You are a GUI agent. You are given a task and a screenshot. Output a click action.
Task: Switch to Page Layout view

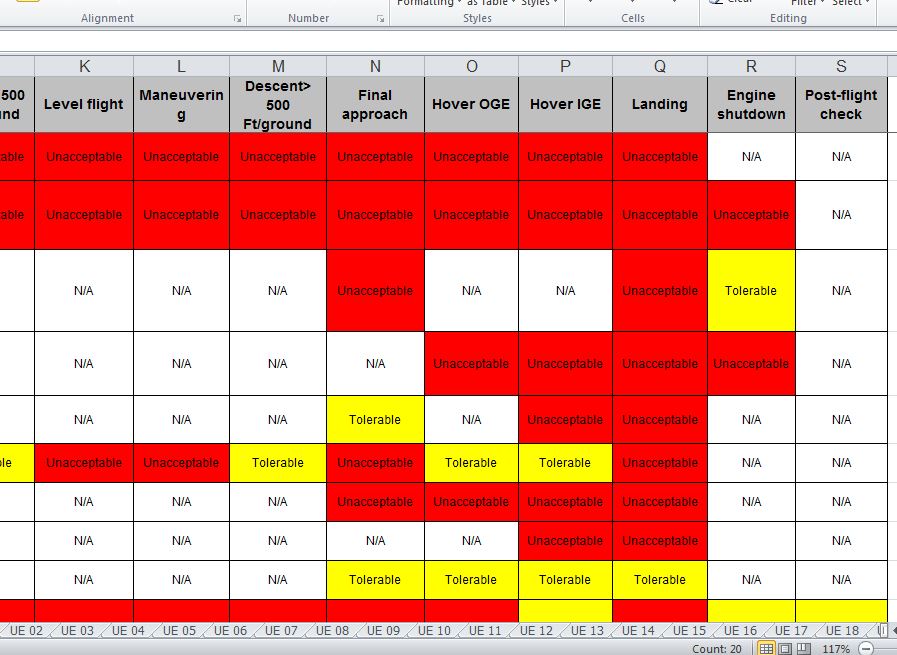784,648
